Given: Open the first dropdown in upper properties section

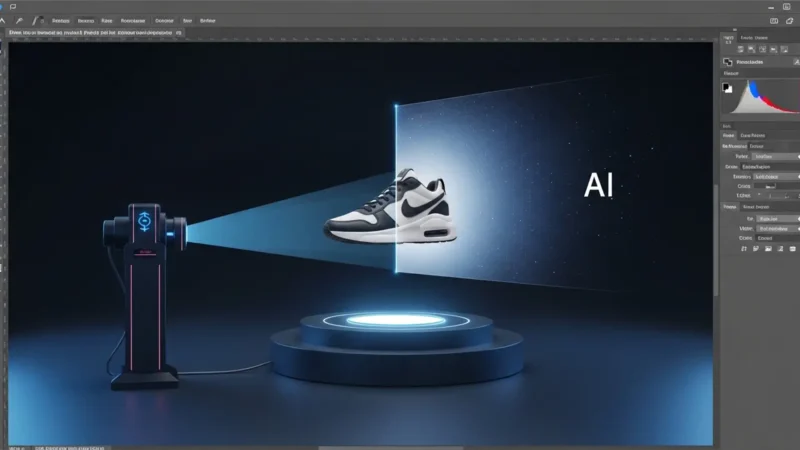Looking at the screenshot, I should point(776,157).
